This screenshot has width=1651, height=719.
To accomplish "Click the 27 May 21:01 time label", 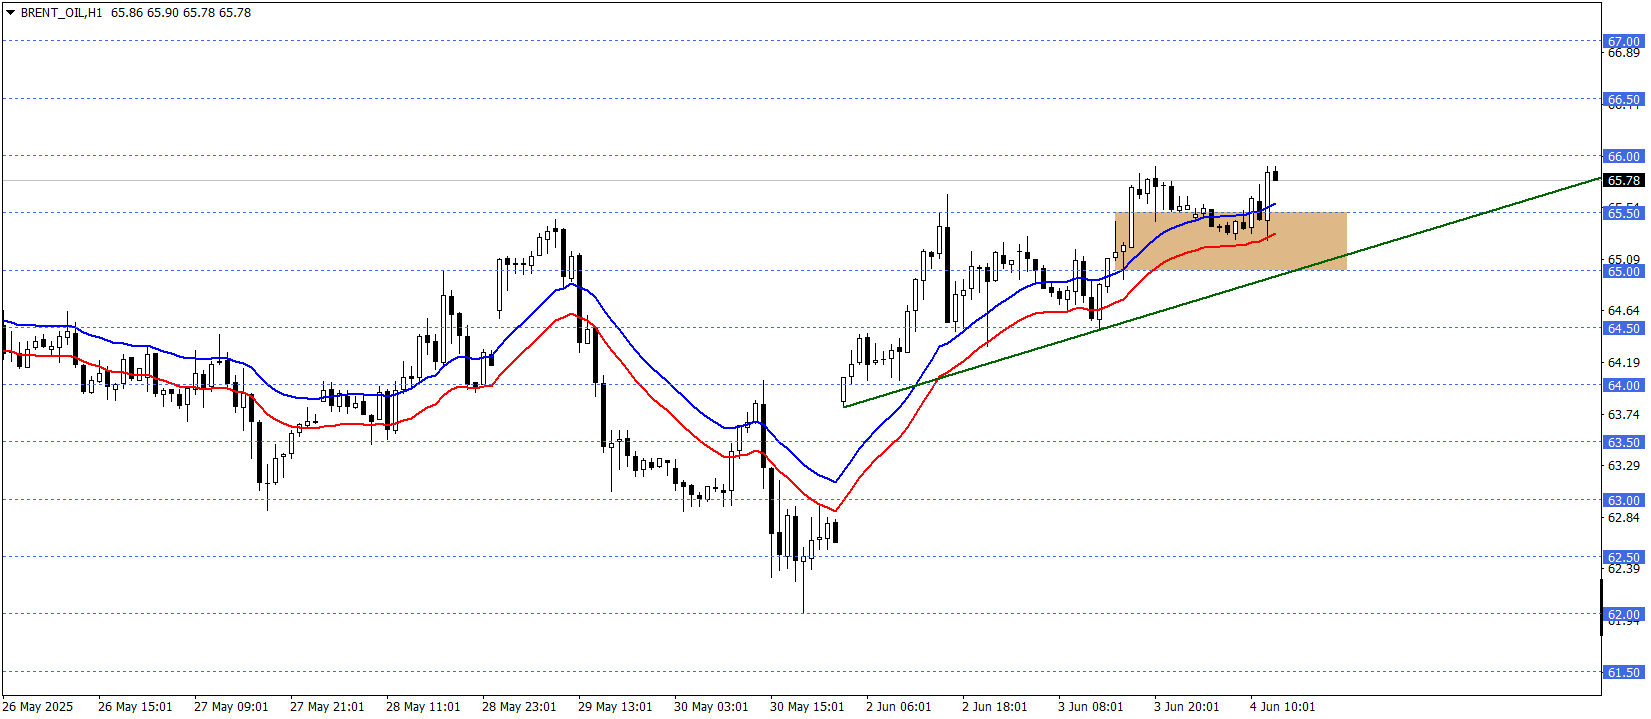I will click(x=327, y=706).
